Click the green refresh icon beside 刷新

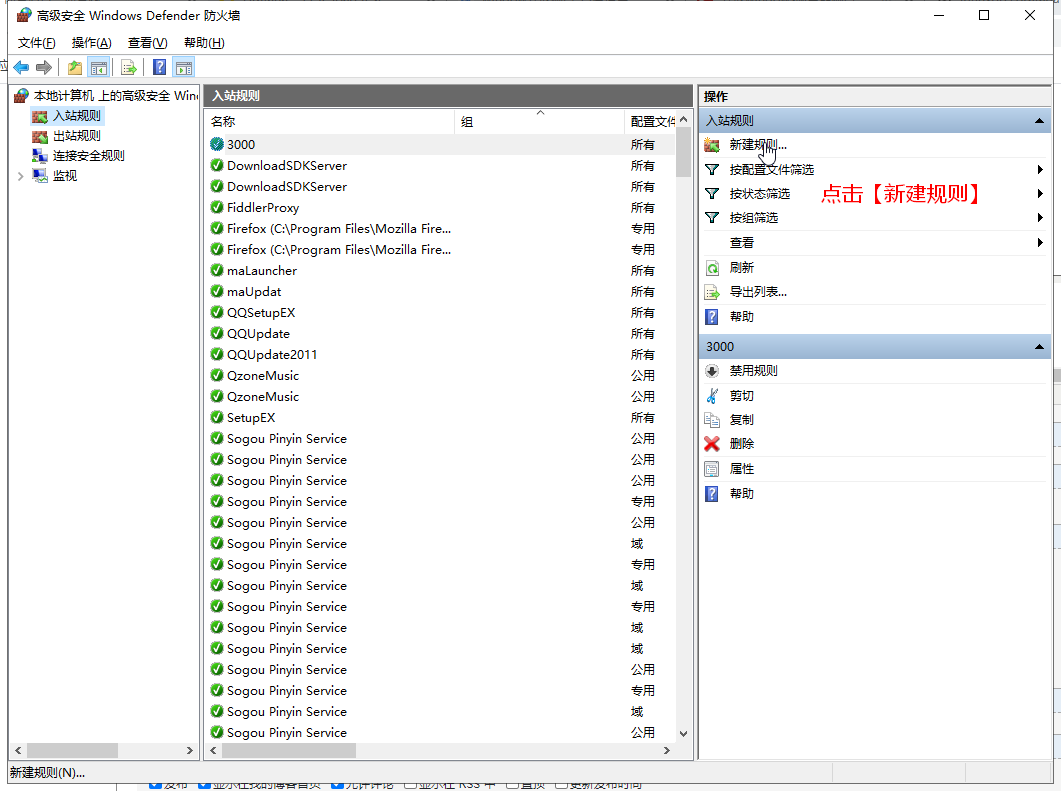tap(712, 268)
